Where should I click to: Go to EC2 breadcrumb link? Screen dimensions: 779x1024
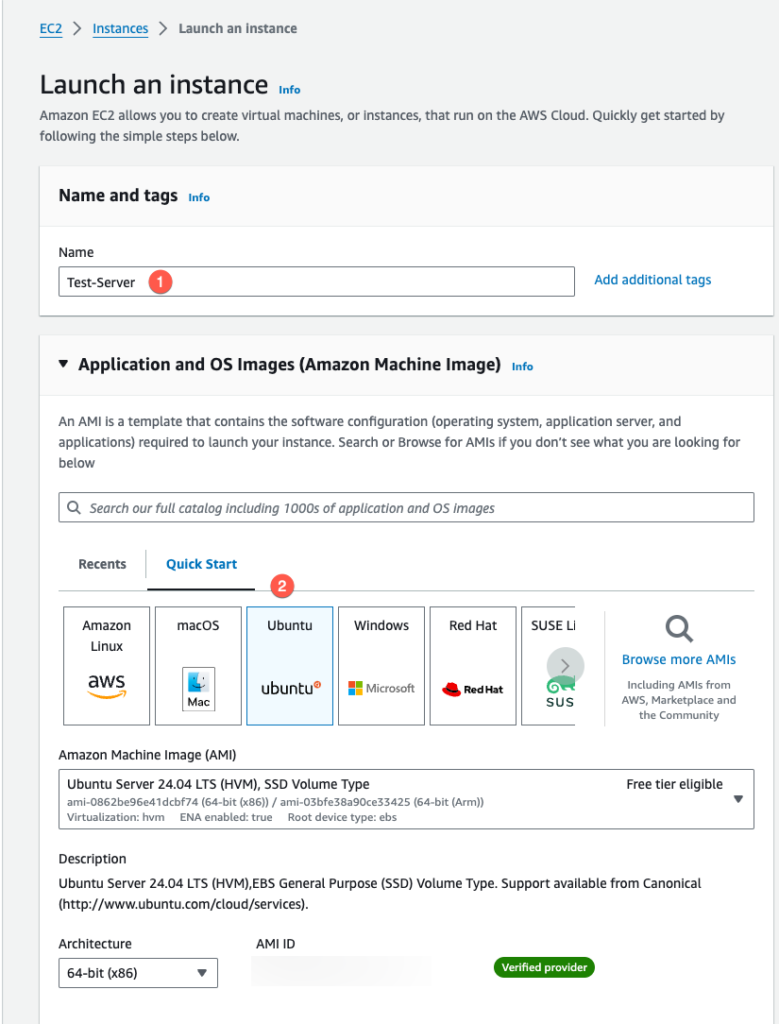(51, 29)
